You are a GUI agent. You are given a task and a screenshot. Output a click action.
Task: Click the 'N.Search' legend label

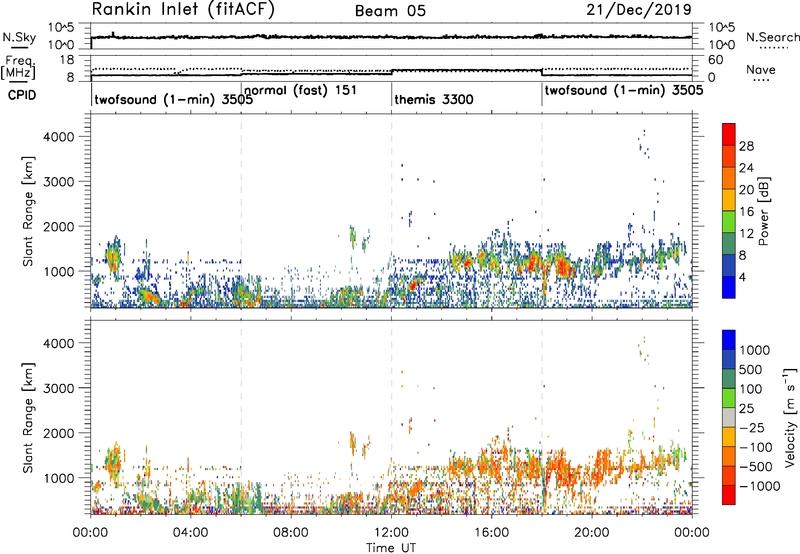click(x=772, y=37)
